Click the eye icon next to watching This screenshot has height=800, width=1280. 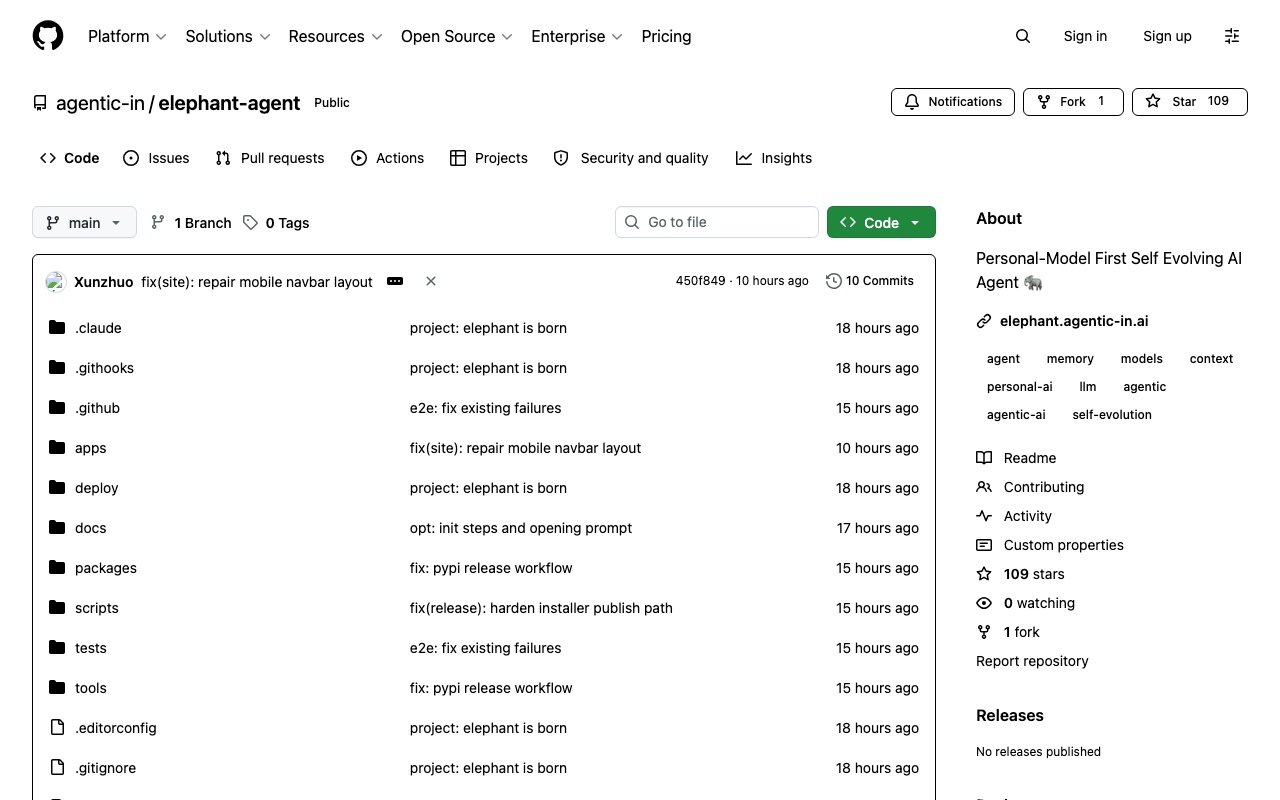(984, 603)
